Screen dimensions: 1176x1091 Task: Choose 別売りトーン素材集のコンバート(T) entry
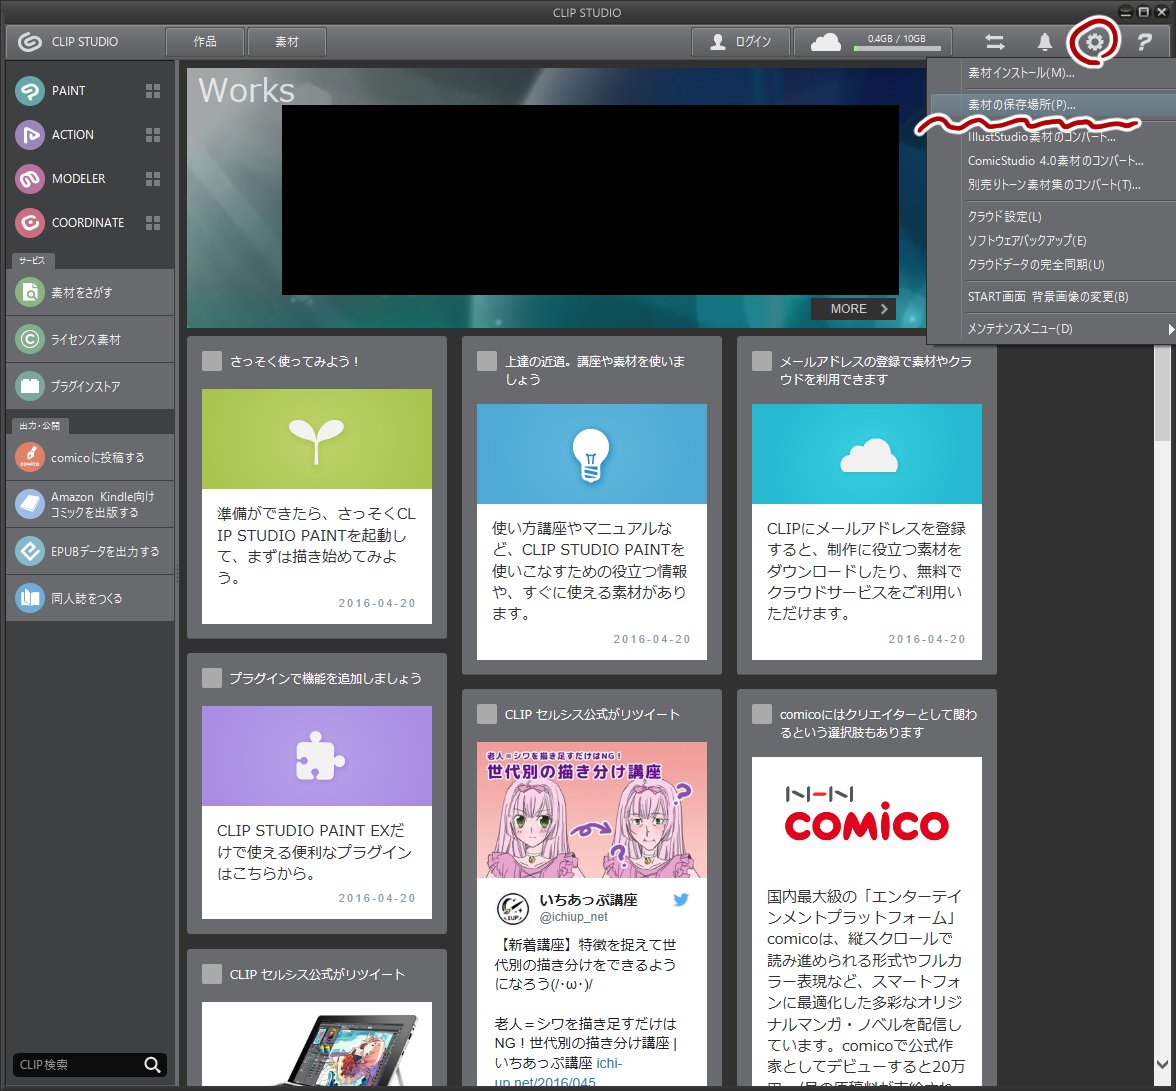(x=1052, y=184)
